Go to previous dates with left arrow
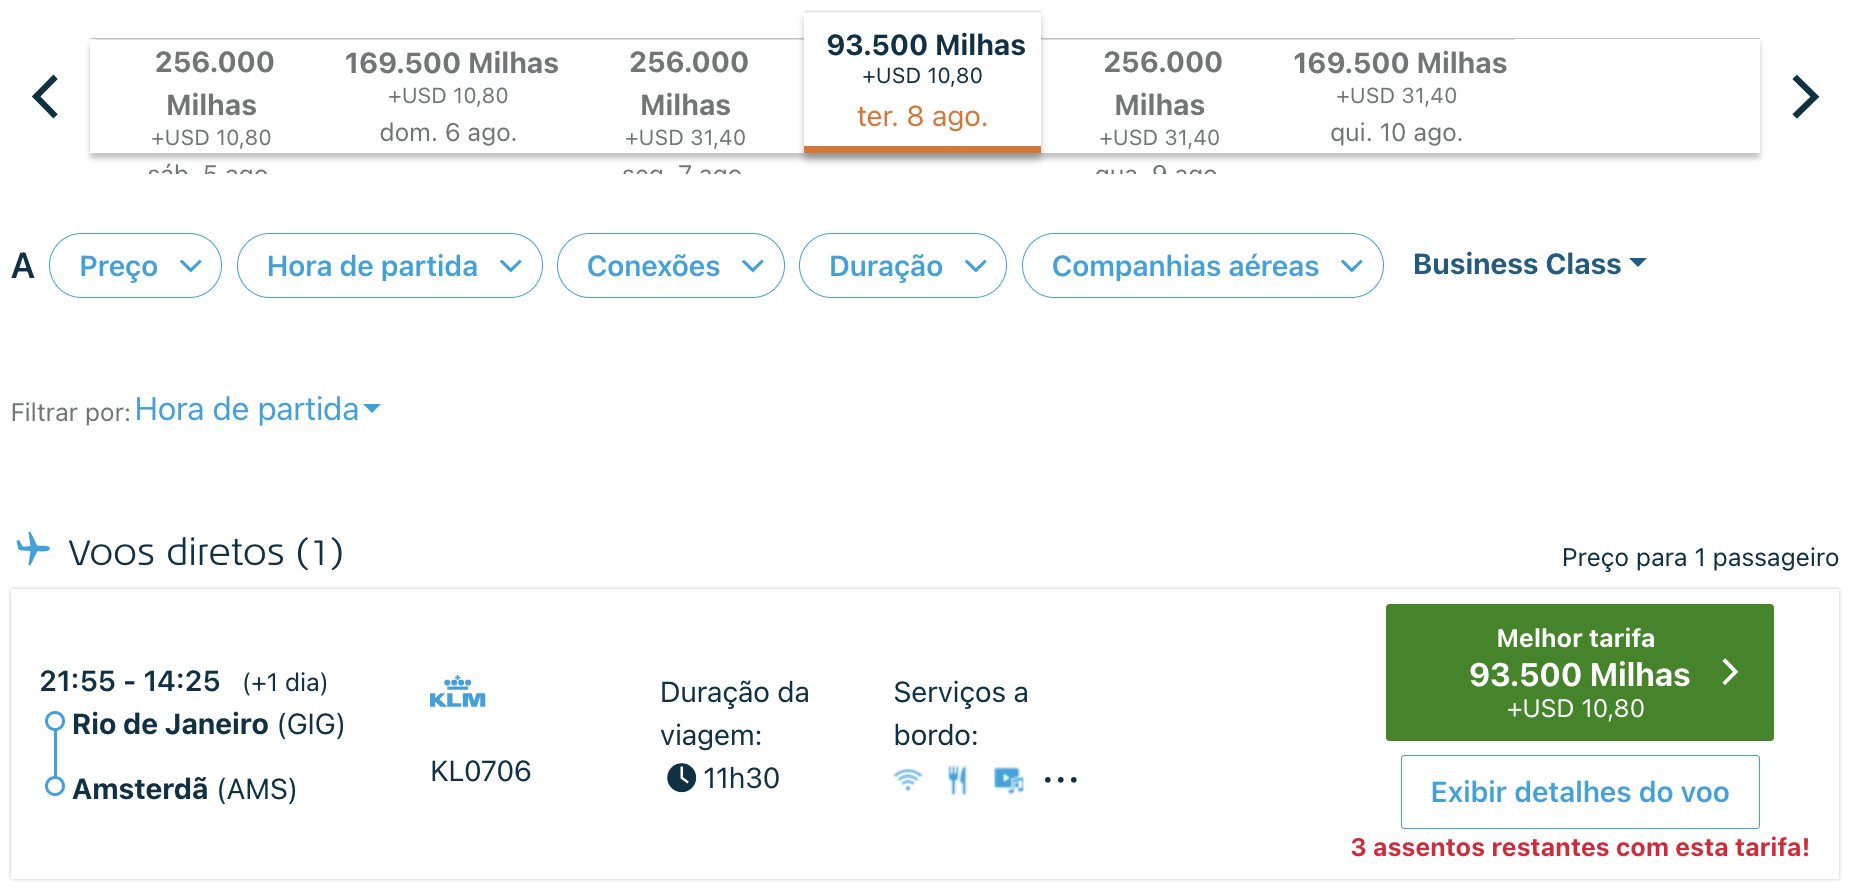This screenshot has width=1858, height=890. pos(45,97)
